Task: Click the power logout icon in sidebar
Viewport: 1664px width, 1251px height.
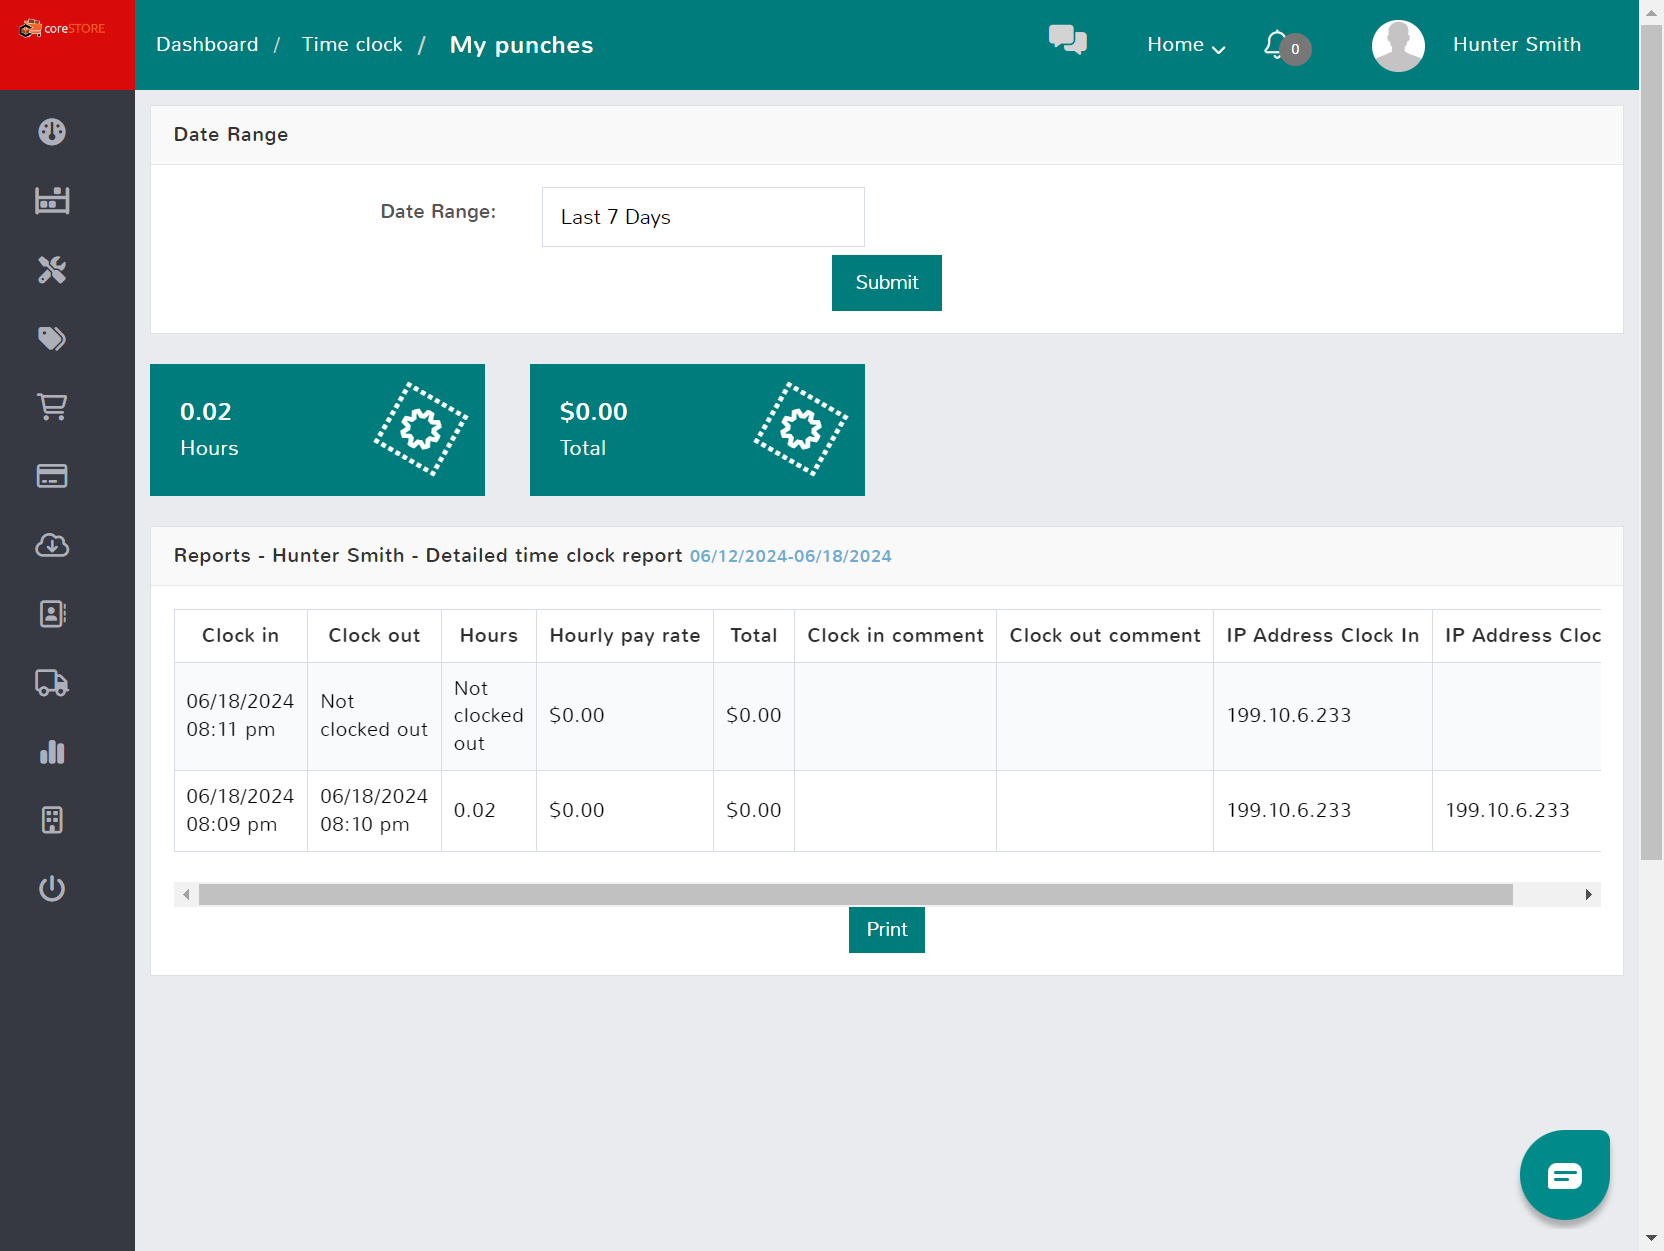Action: pyautogui.click(x=52, y=889)
